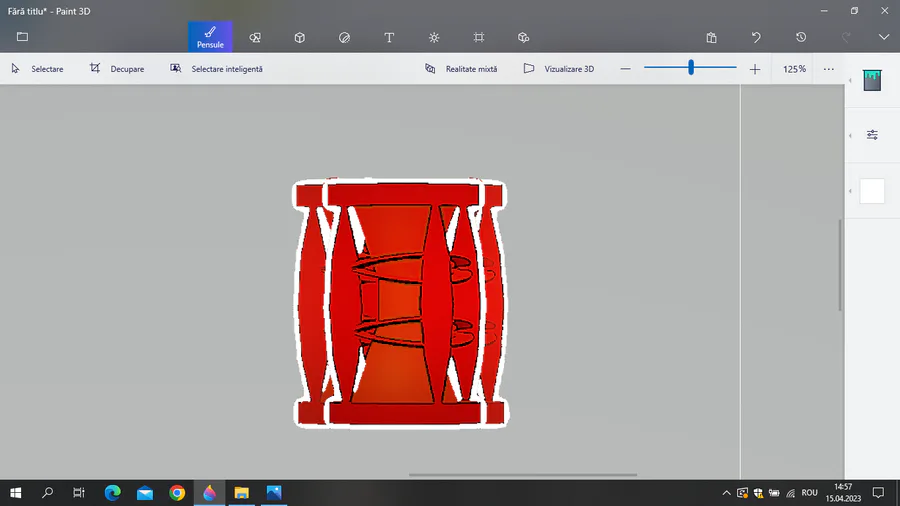The image size is (900, 506).
Task: Click the Decupare button
Action: [x=117, y=69]
